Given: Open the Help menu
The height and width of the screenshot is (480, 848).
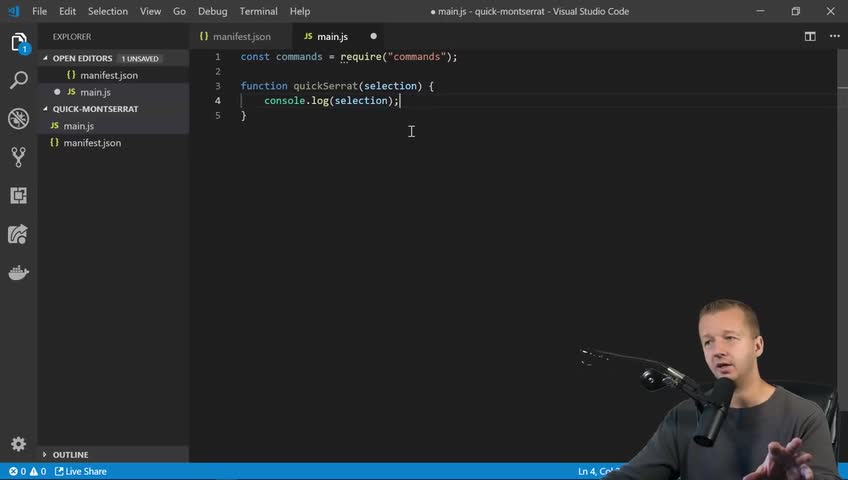Looking at the screenshot, I should (300, 11).
